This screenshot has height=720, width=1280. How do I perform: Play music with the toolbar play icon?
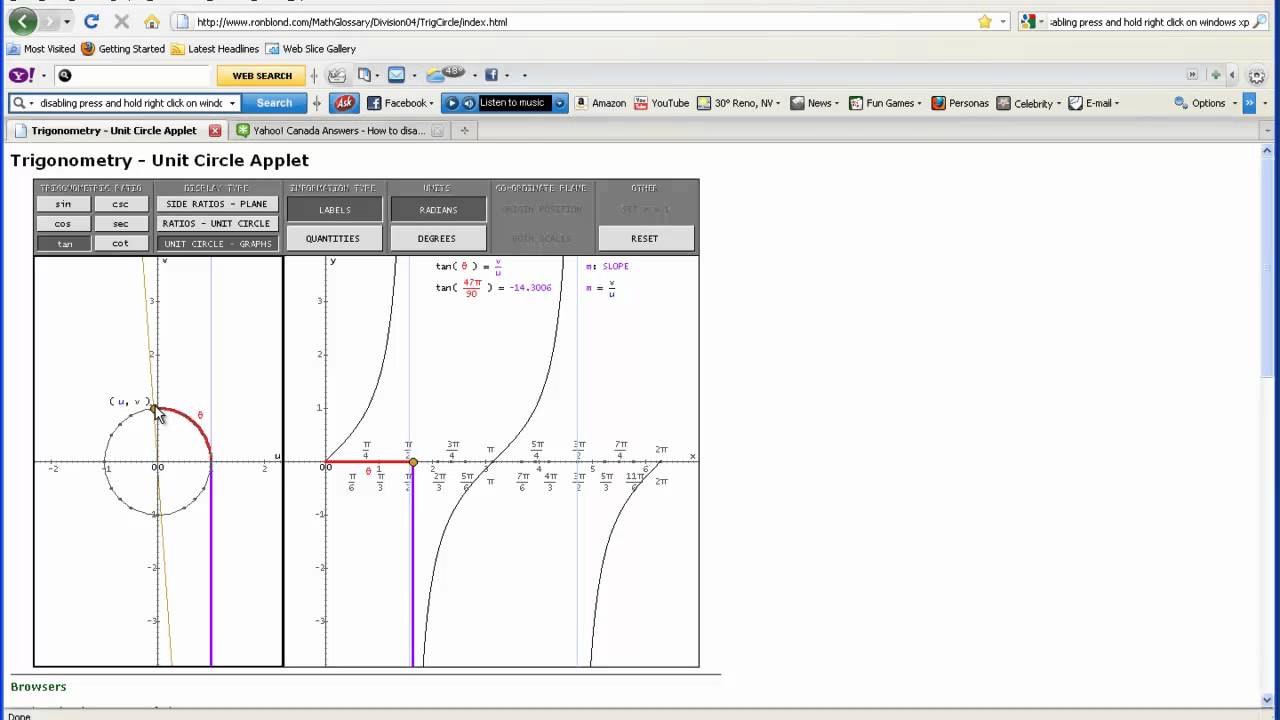451,103
